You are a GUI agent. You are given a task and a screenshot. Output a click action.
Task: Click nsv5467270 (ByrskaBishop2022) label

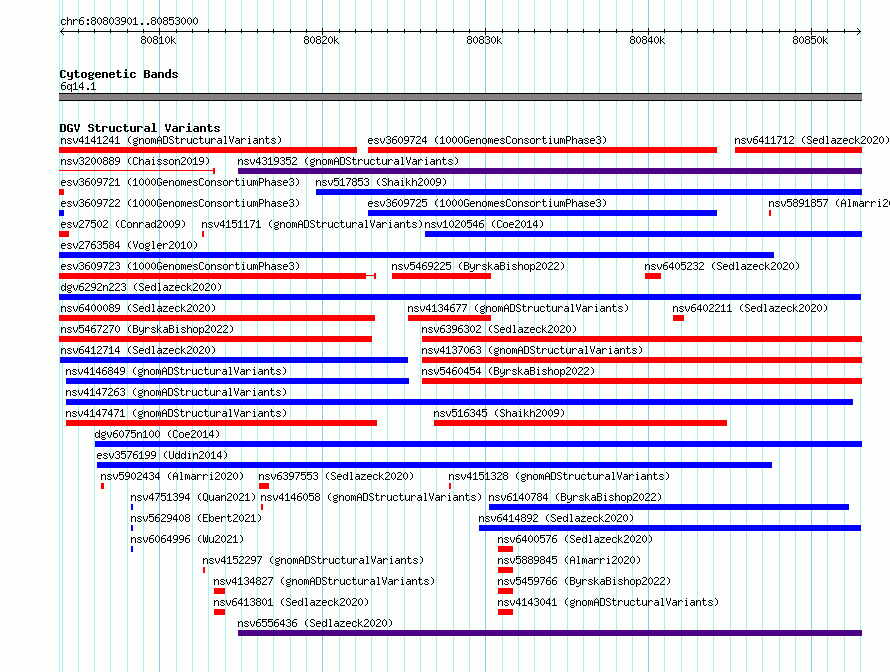[x=147, y=329]
